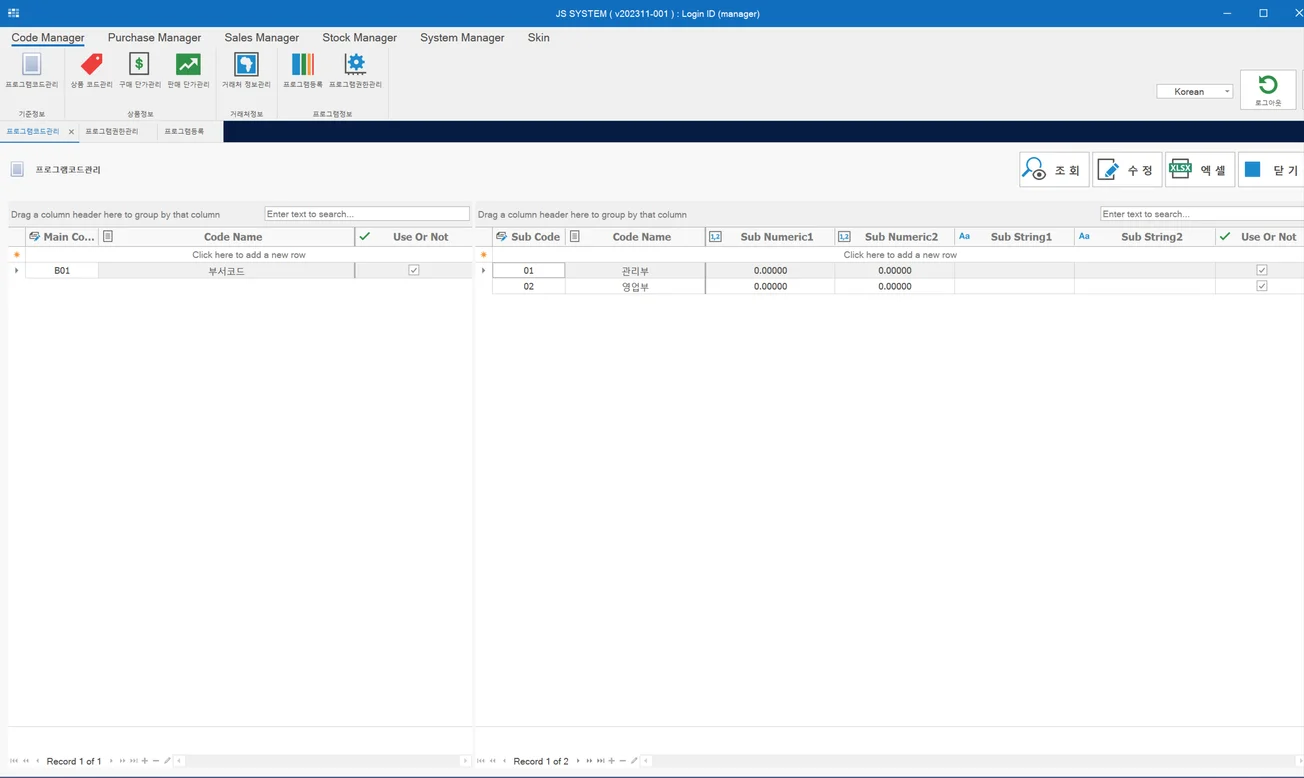Open the Purchase Manager ribbon tab
This screenshot has height=778, width=1304.
(x=154, y=37)
